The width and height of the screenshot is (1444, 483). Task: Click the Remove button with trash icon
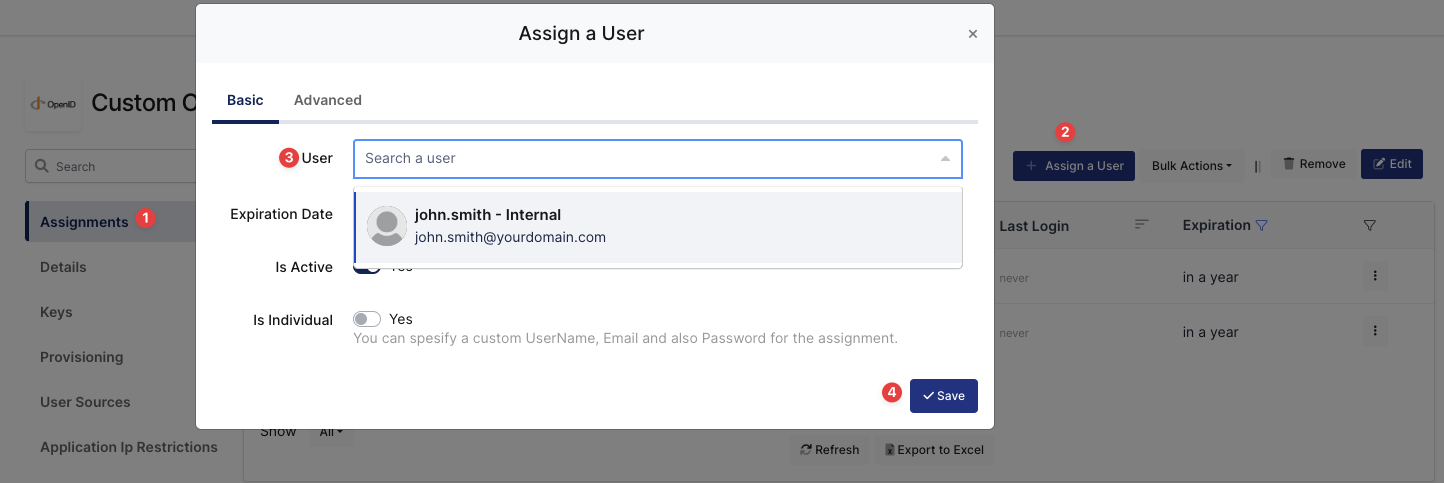1314,164
